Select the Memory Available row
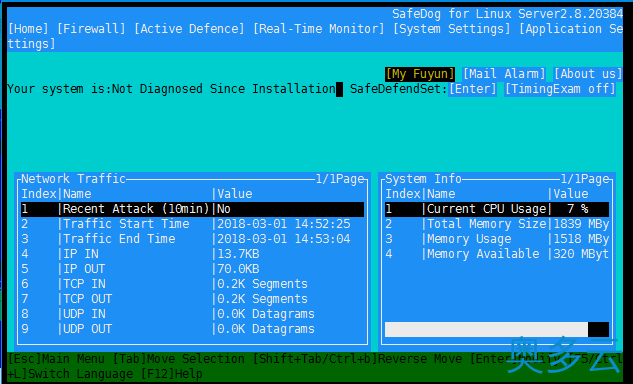The height and width of the screenshot is (384, 633). [497, 254]
